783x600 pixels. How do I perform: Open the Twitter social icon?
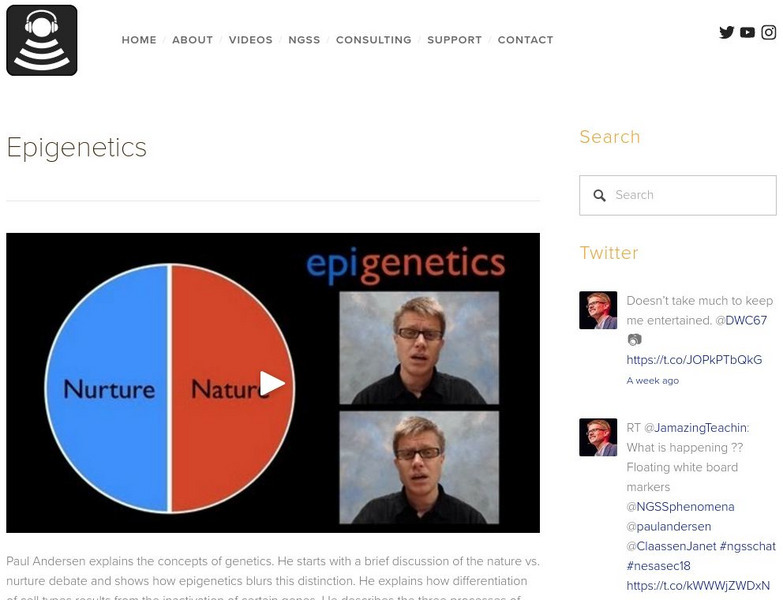pos(727,32)
